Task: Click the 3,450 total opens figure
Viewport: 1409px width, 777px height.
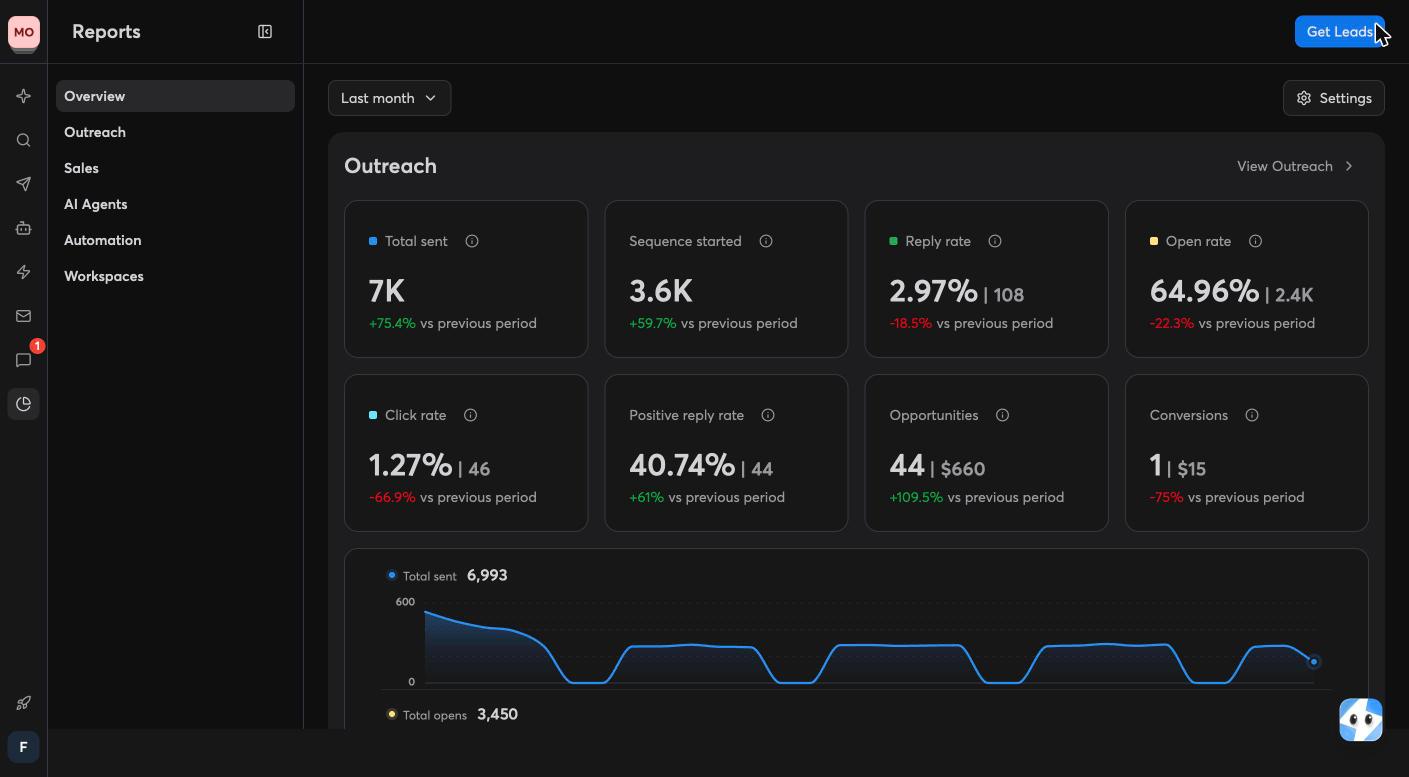Action: pos(497,714)
